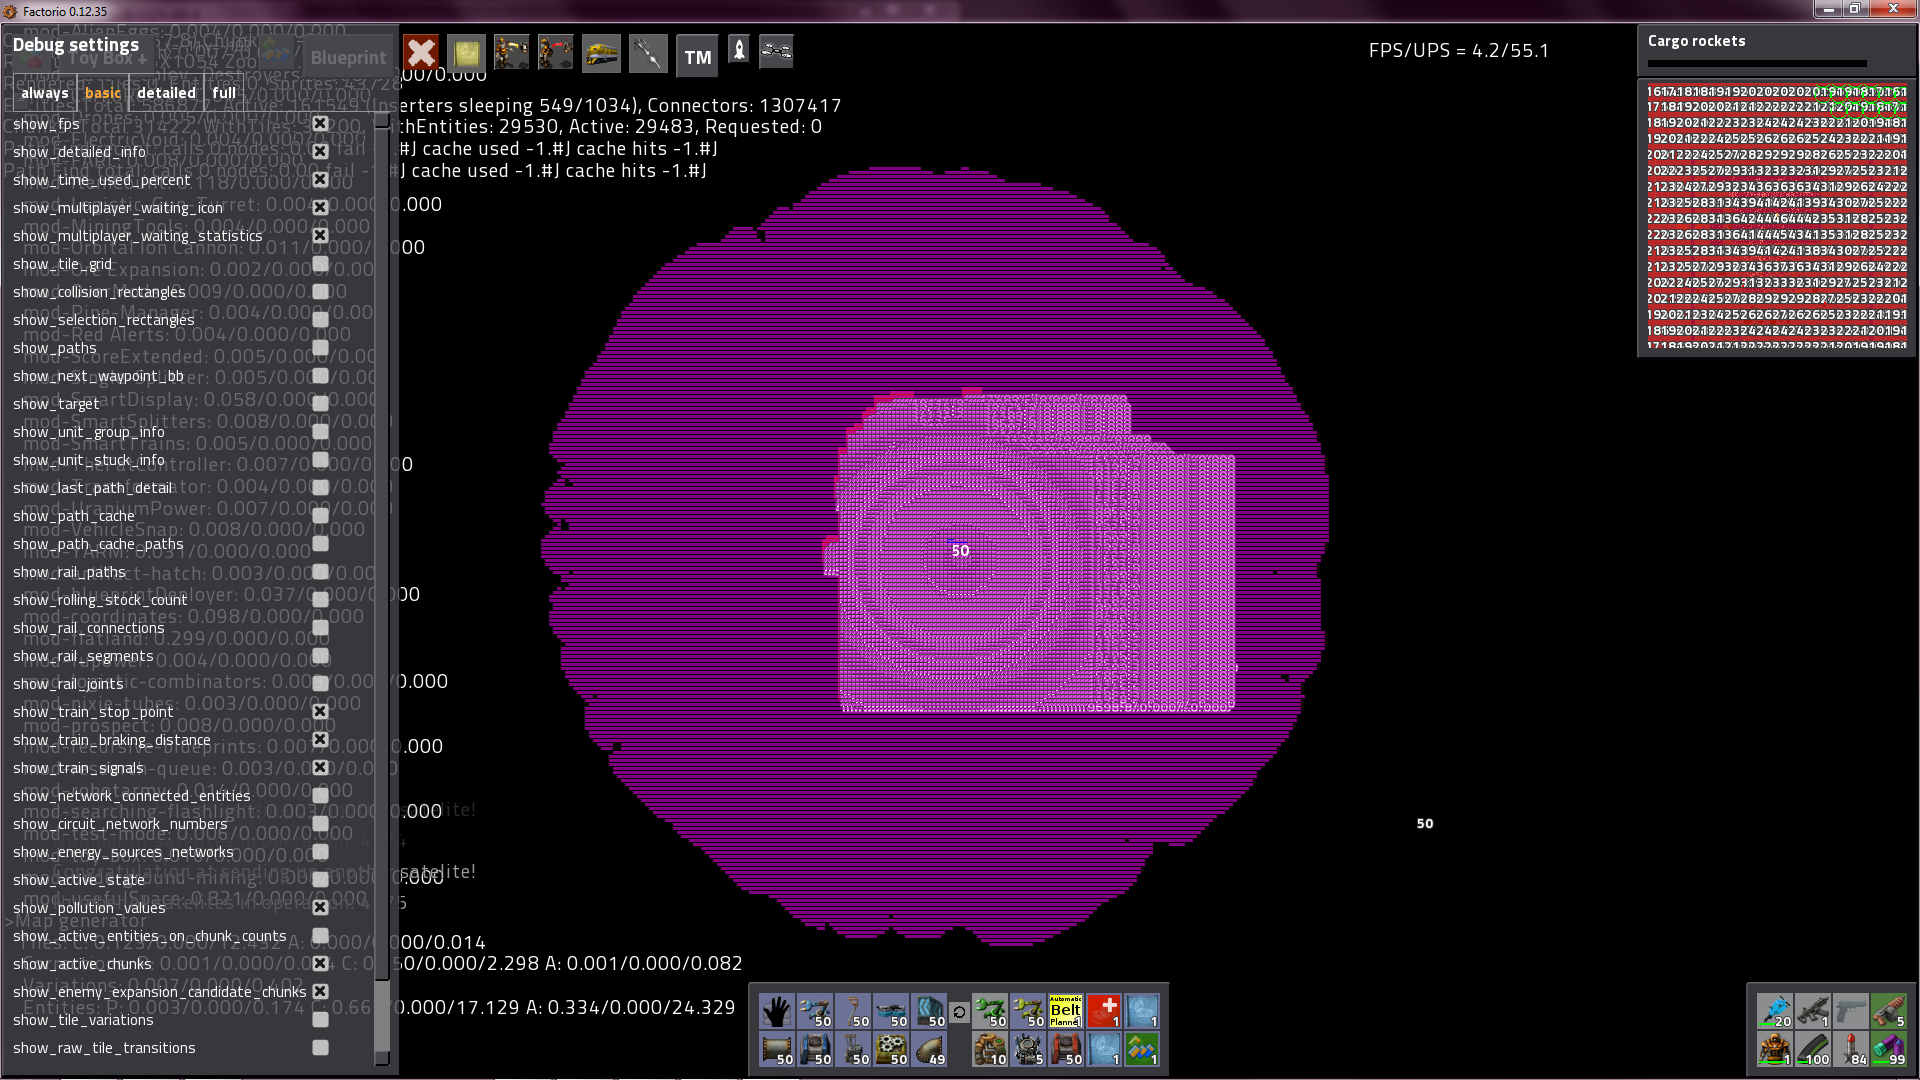The width and height of the screenshot is (1920, 1080).
Task: Switch to the always debug tab
Action: coord(44,93)
